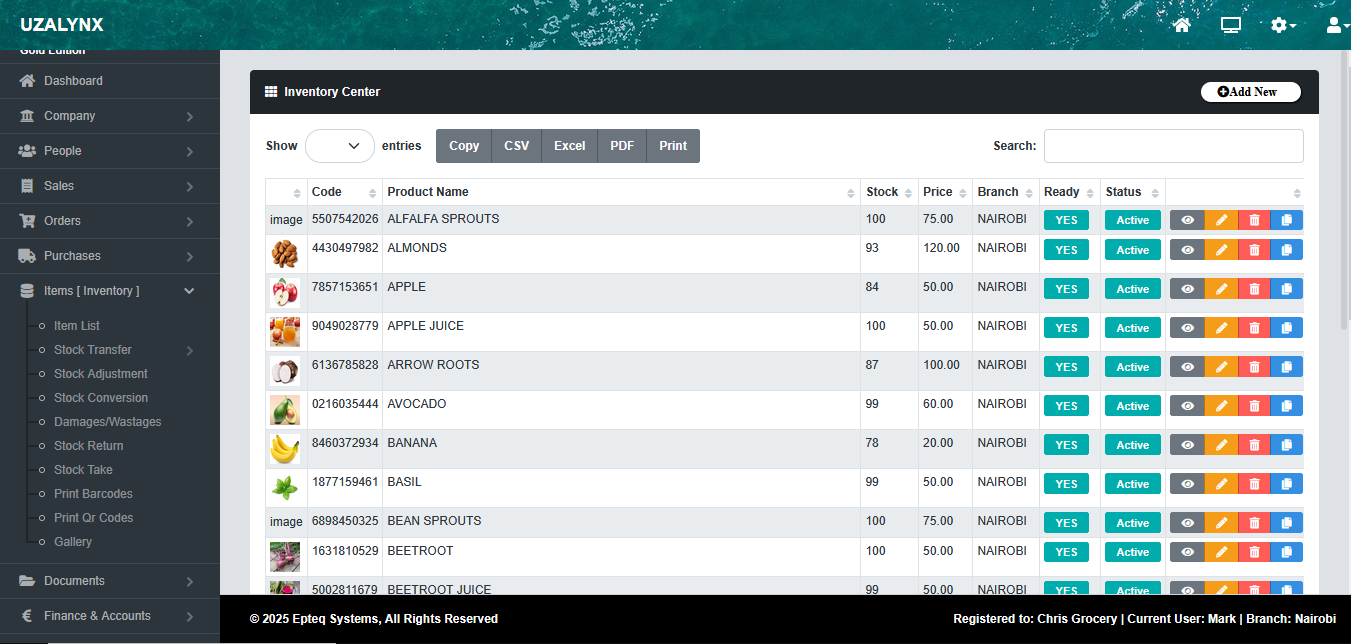Click trash icon for BANANA row
Screen dimensions: 1351x644
point(1254,445)
